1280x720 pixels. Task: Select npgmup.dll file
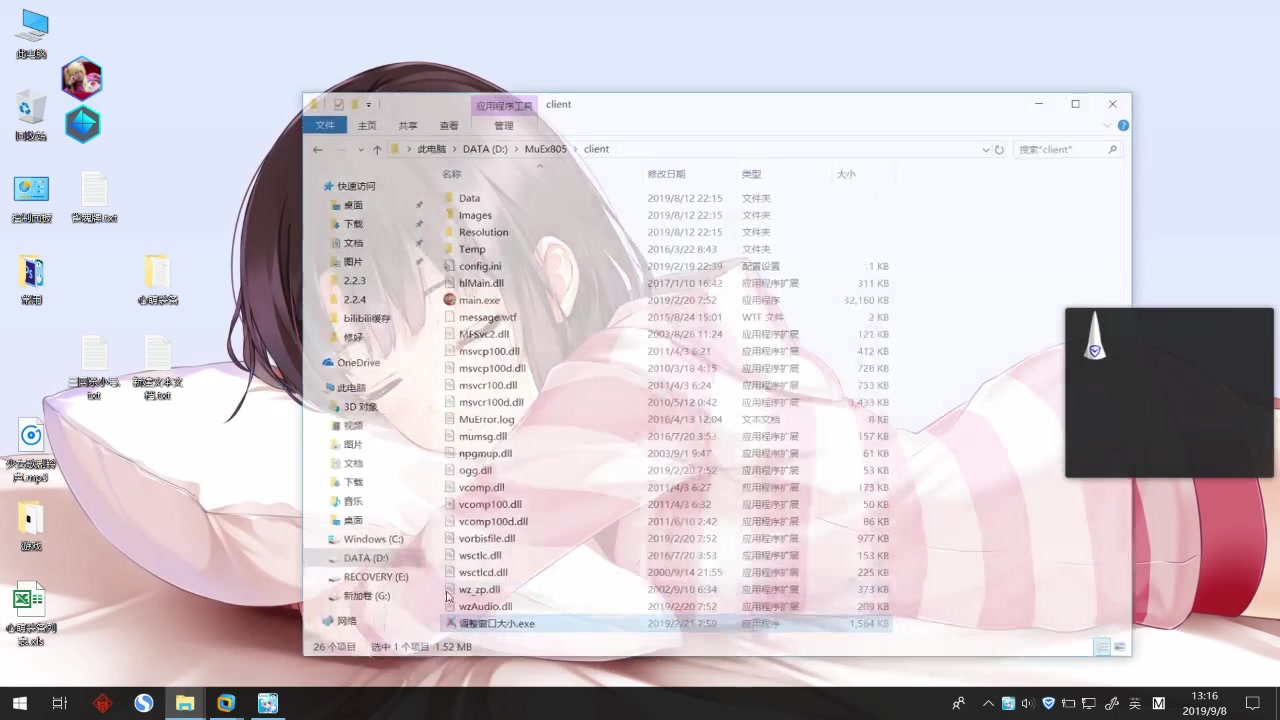pos(485,453)
